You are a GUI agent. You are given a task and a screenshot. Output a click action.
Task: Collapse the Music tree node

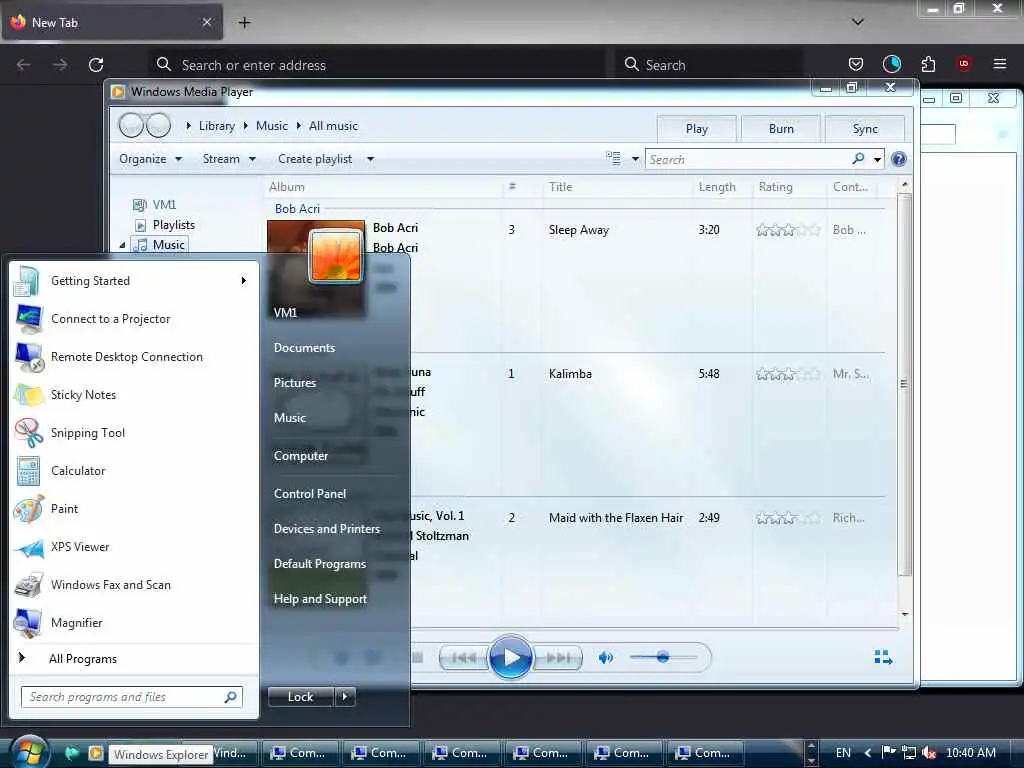(123, 245)
